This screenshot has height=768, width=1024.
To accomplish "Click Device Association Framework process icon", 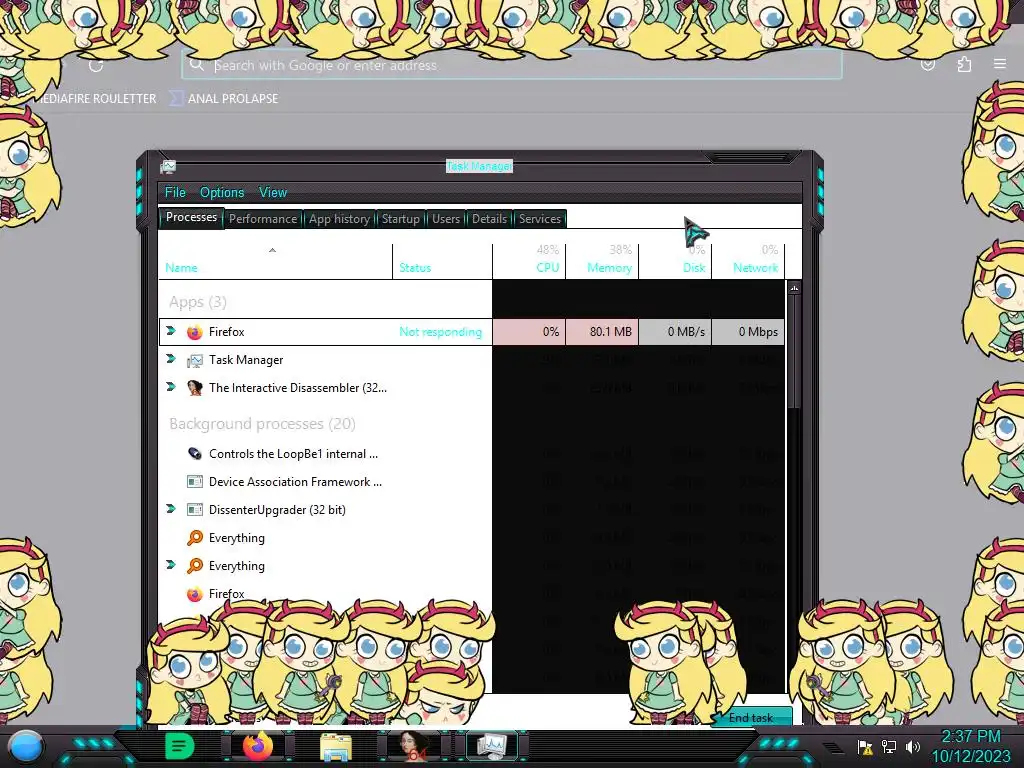I will point(195,482).
